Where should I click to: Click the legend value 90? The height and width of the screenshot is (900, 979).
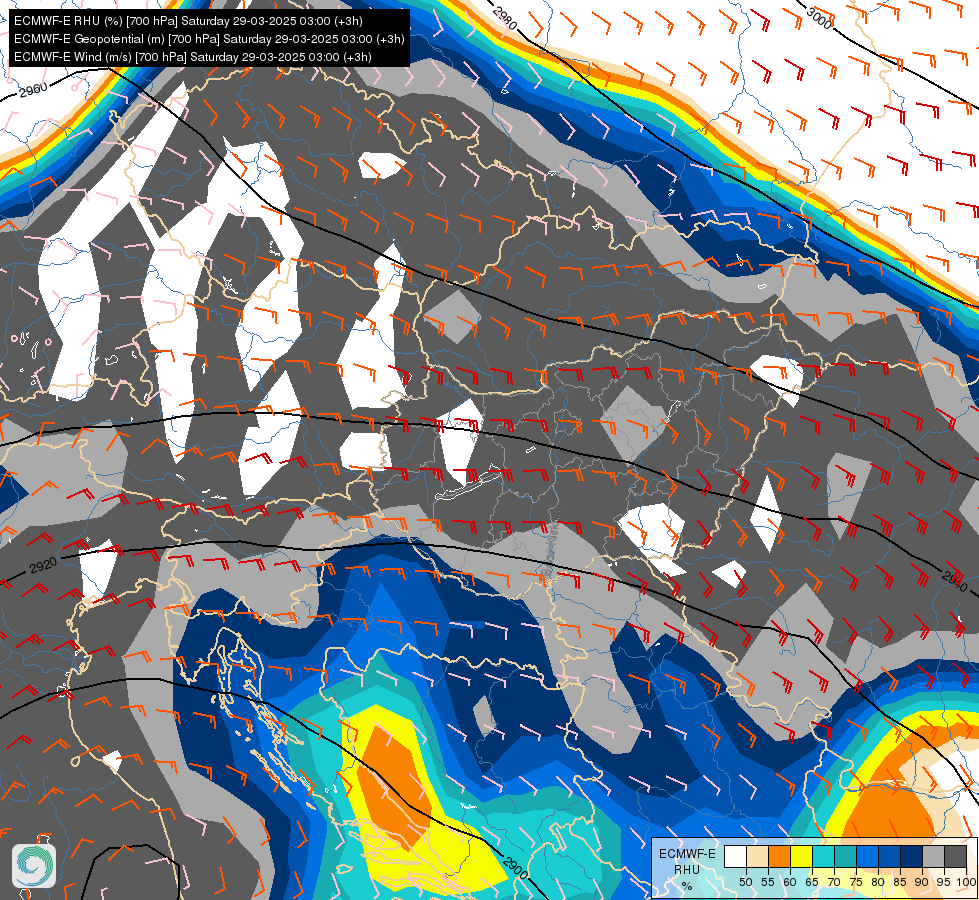922,882
